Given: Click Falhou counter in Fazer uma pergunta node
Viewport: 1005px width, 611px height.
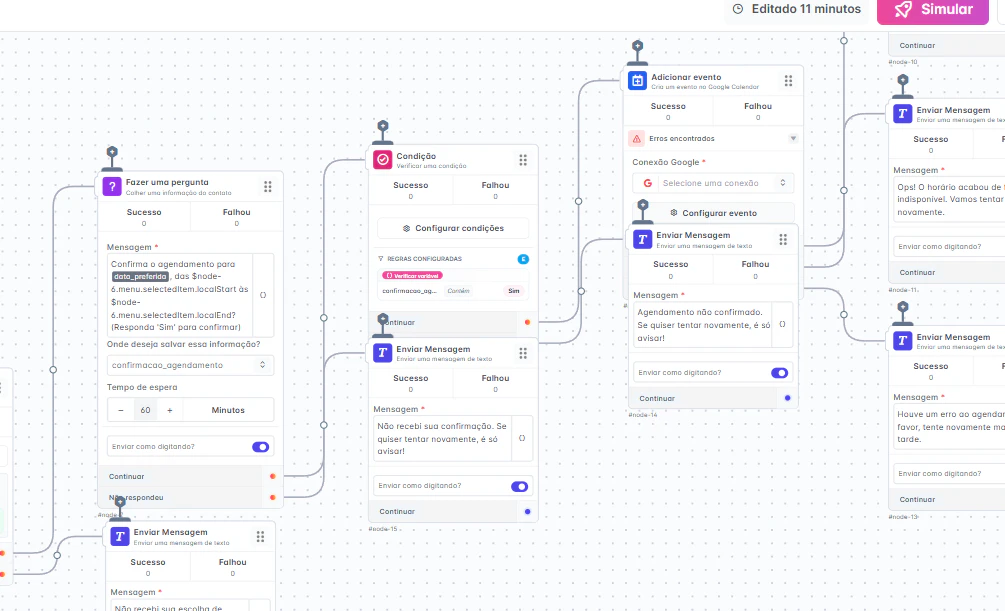Looking at the screenshot, I should pos(237,217).
